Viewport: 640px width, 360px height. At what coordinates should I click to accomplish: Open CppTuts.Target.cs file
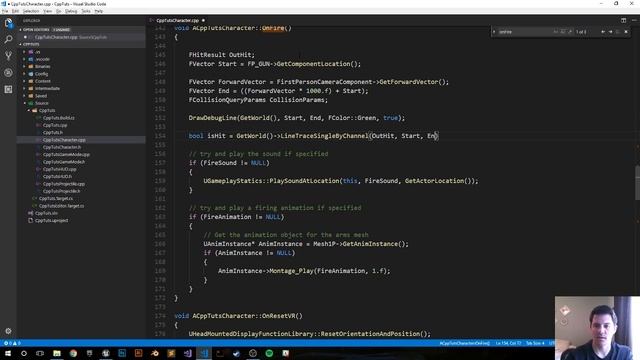56,199
